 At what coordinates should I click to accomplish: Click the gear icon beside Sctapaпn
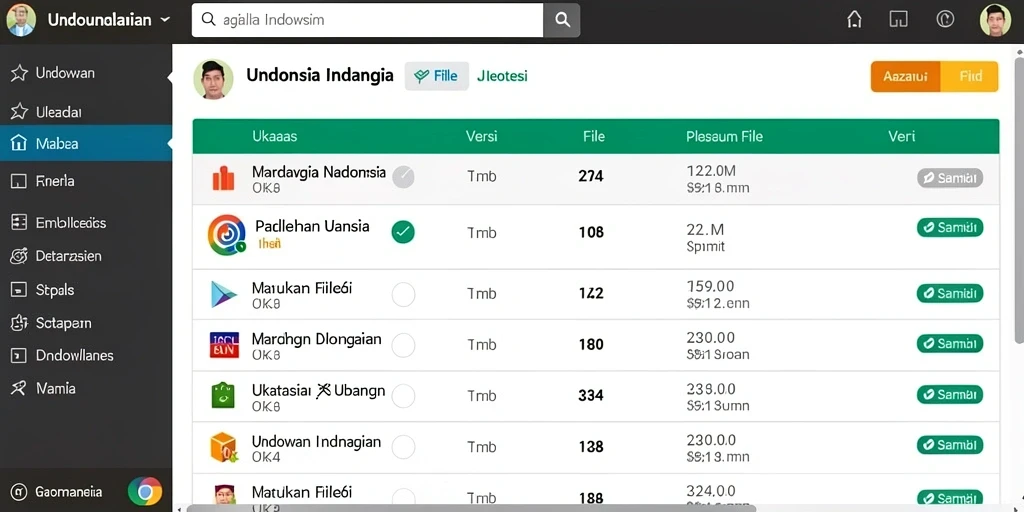(19, 323)
